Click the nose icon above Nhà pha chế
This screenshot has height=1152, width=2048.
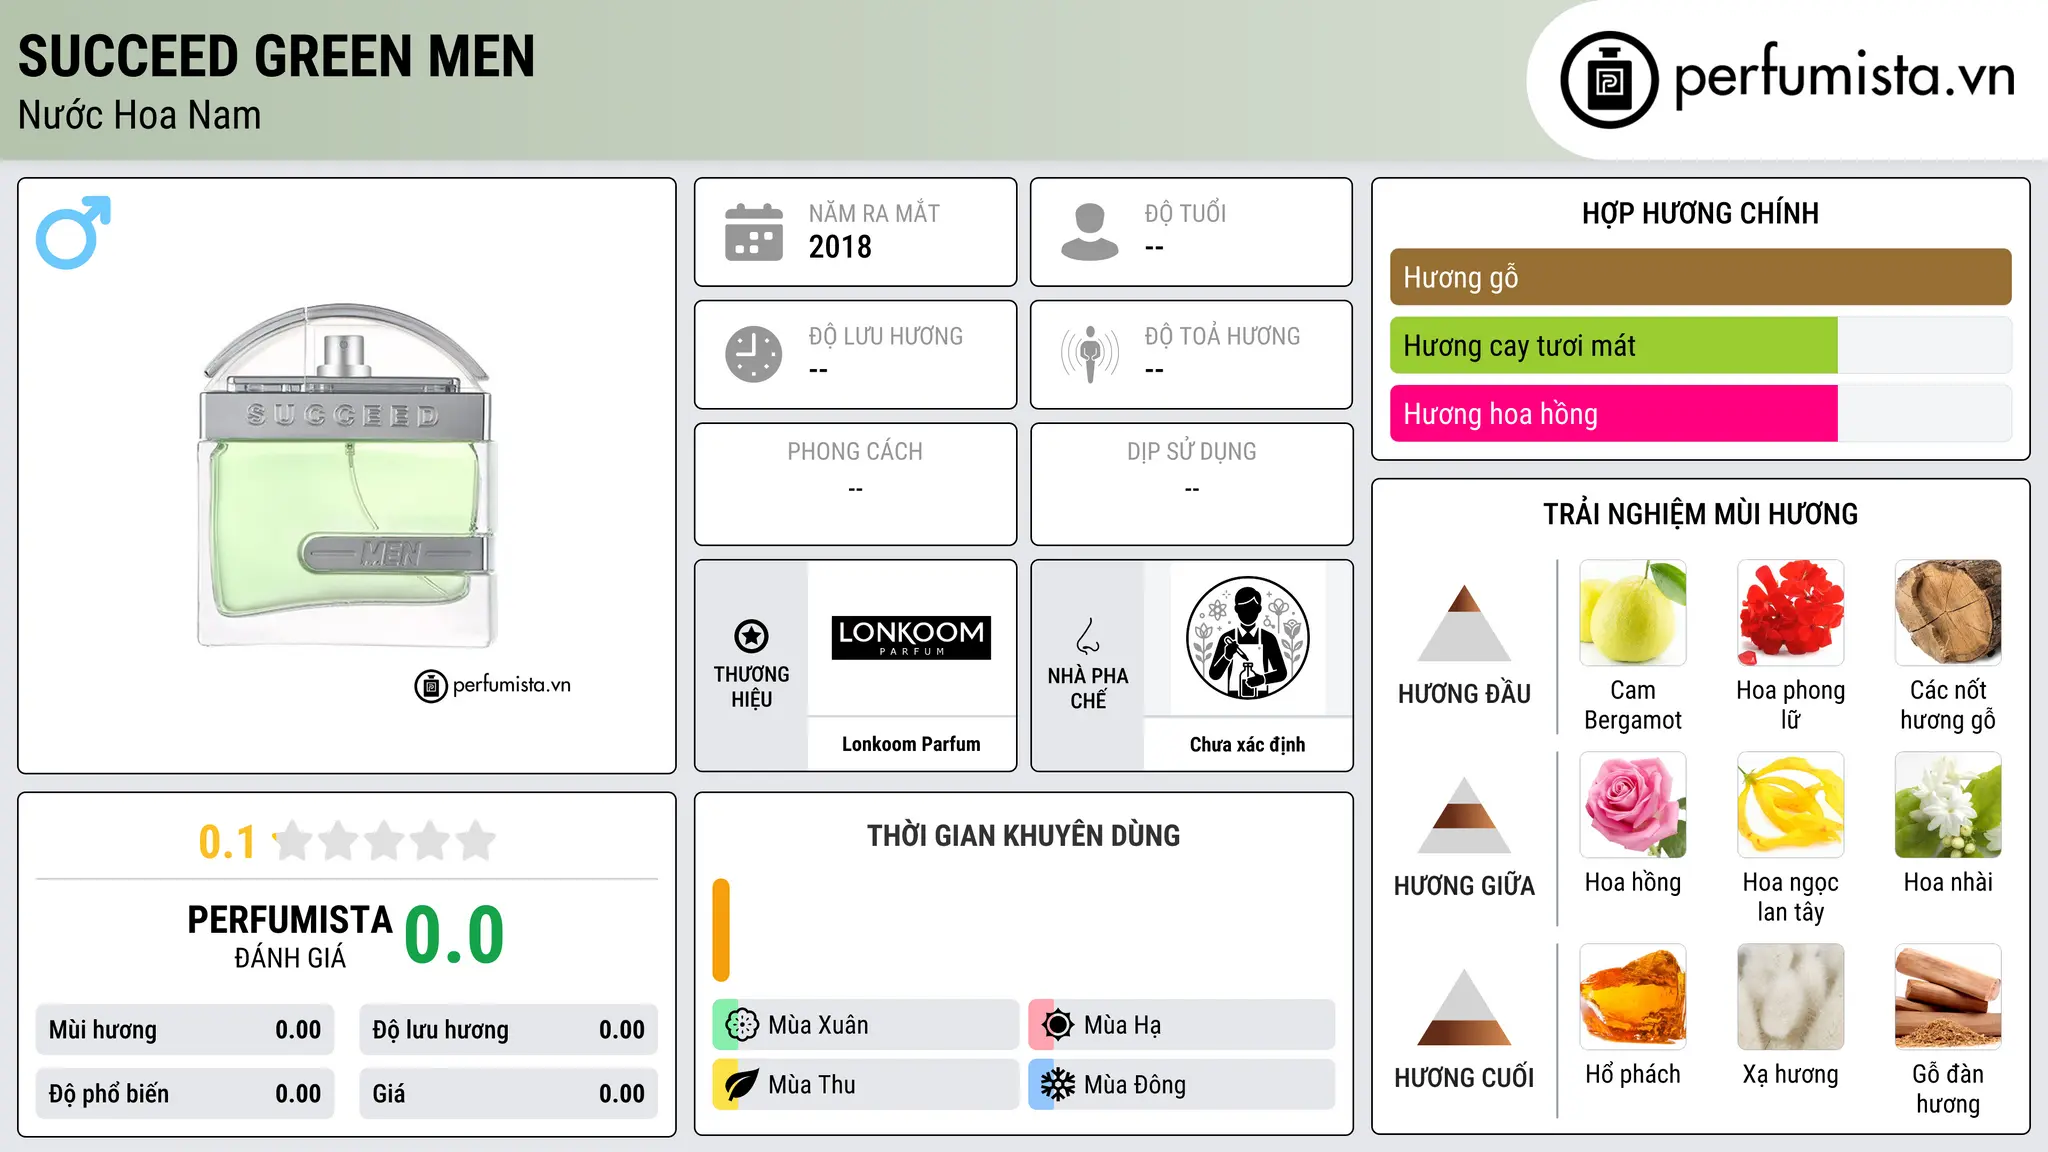[1087, 635]
